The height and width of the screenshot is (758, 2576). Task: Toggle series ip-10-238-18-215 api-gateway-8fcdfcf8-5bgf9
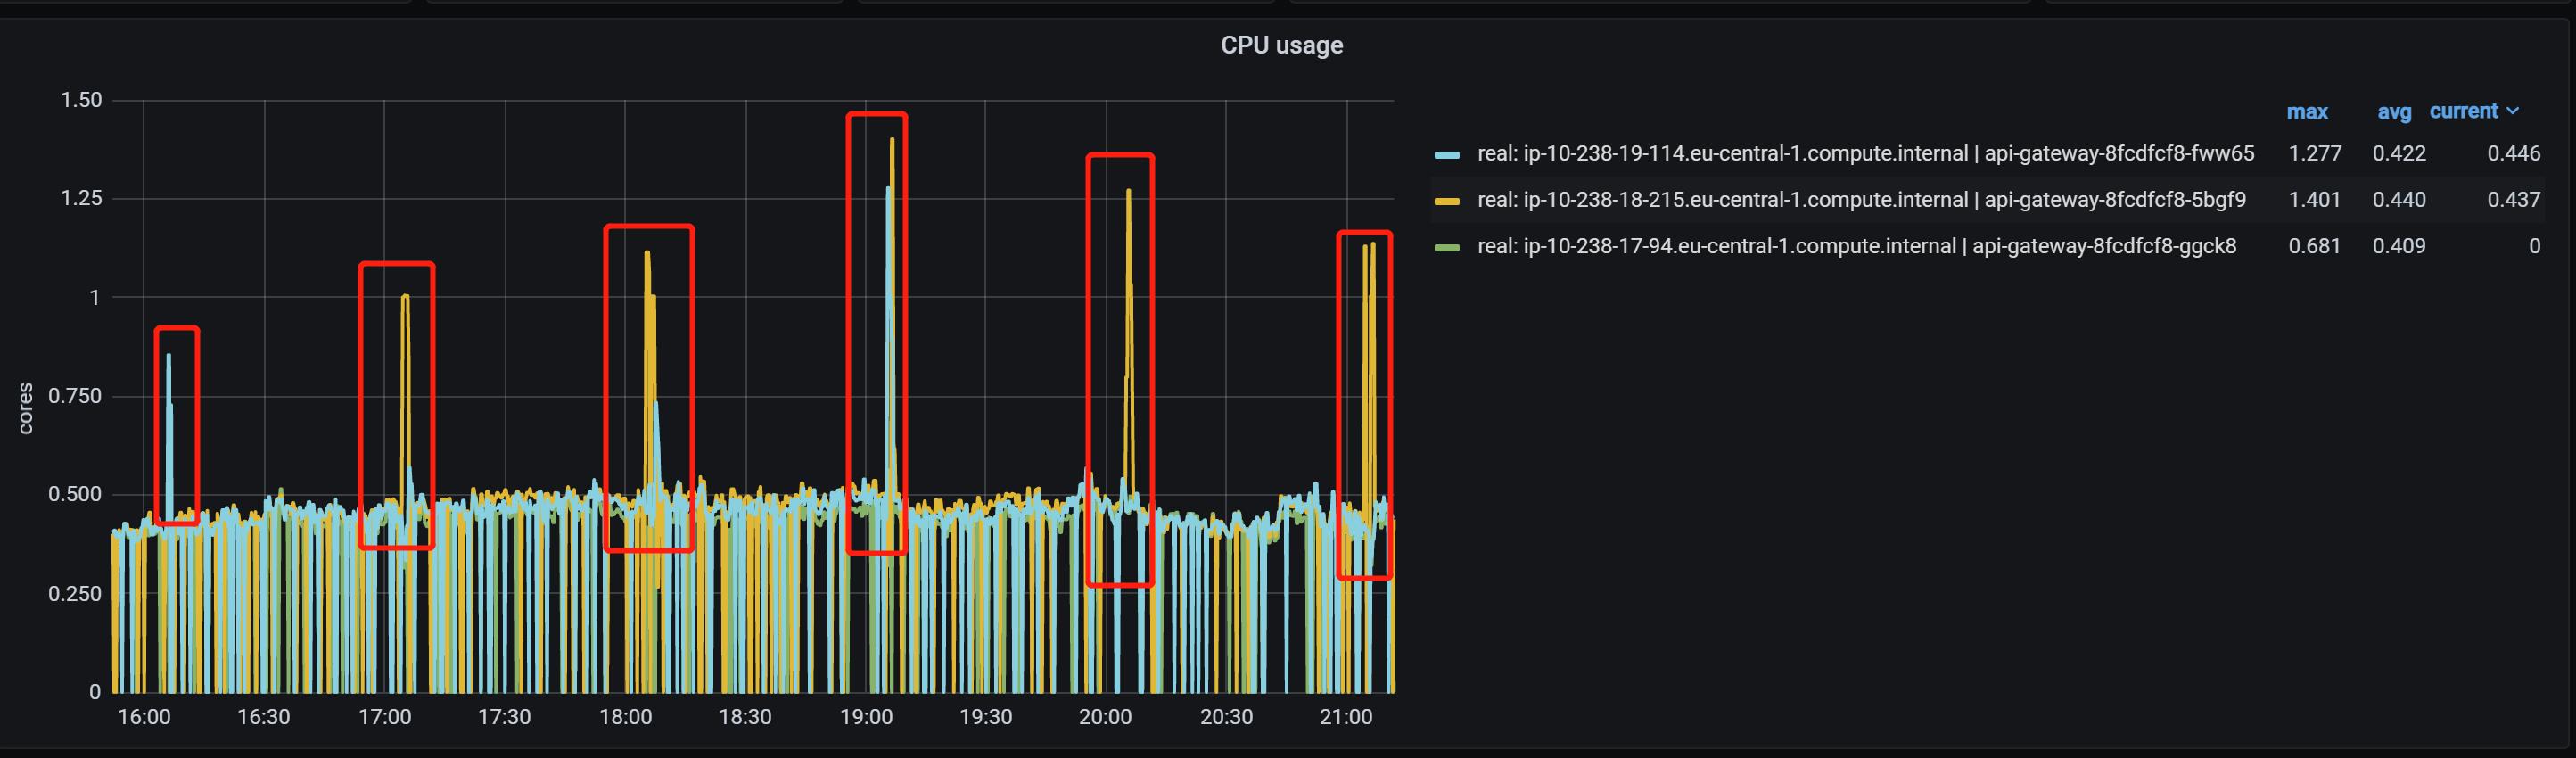click(1861, 199)
